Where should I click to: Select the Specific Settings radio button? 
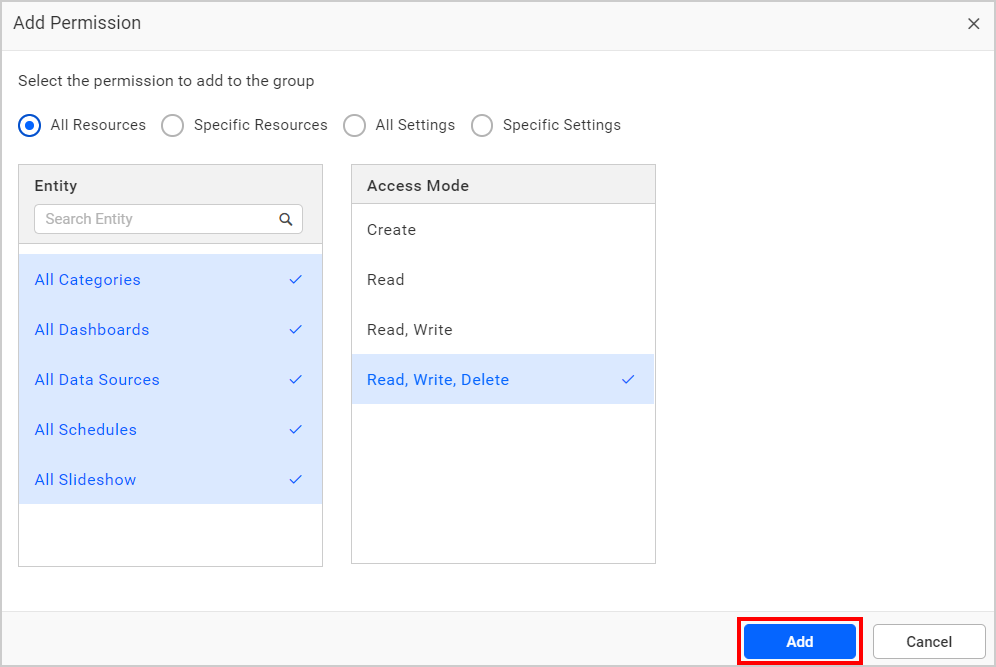tap(482, 125)
